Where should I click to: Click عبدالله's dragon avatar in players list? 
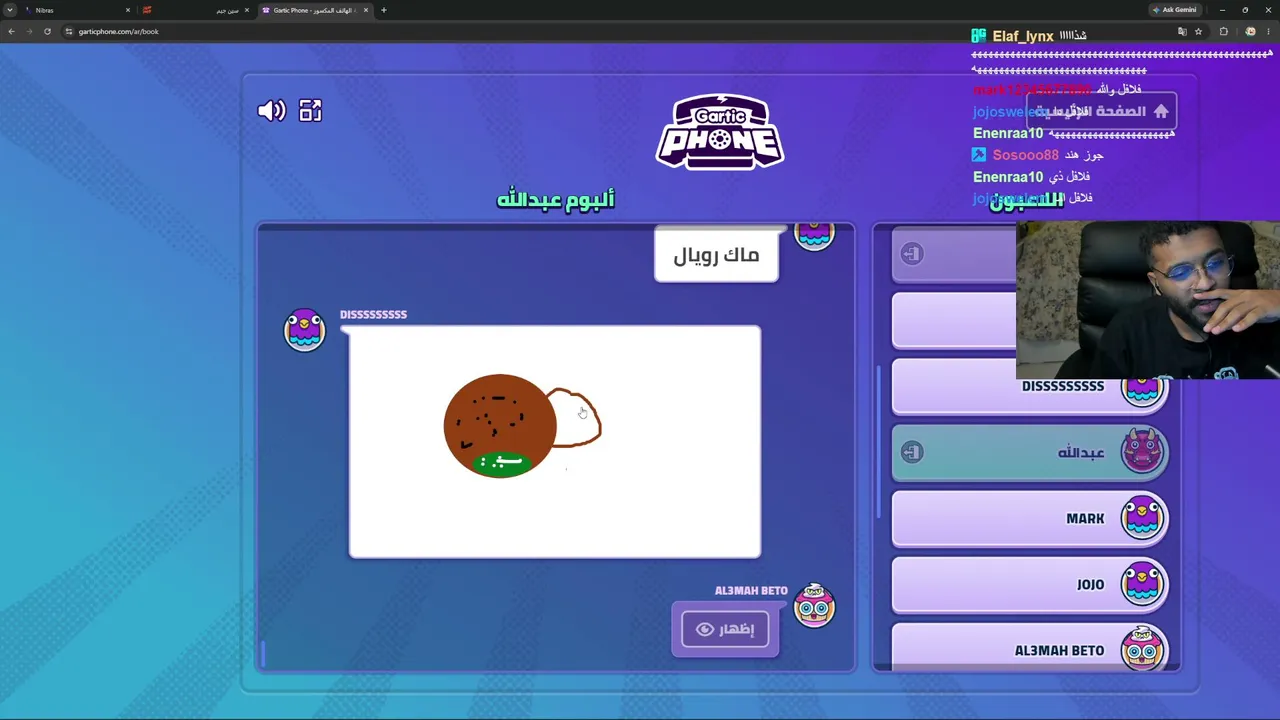point(1142,451)
